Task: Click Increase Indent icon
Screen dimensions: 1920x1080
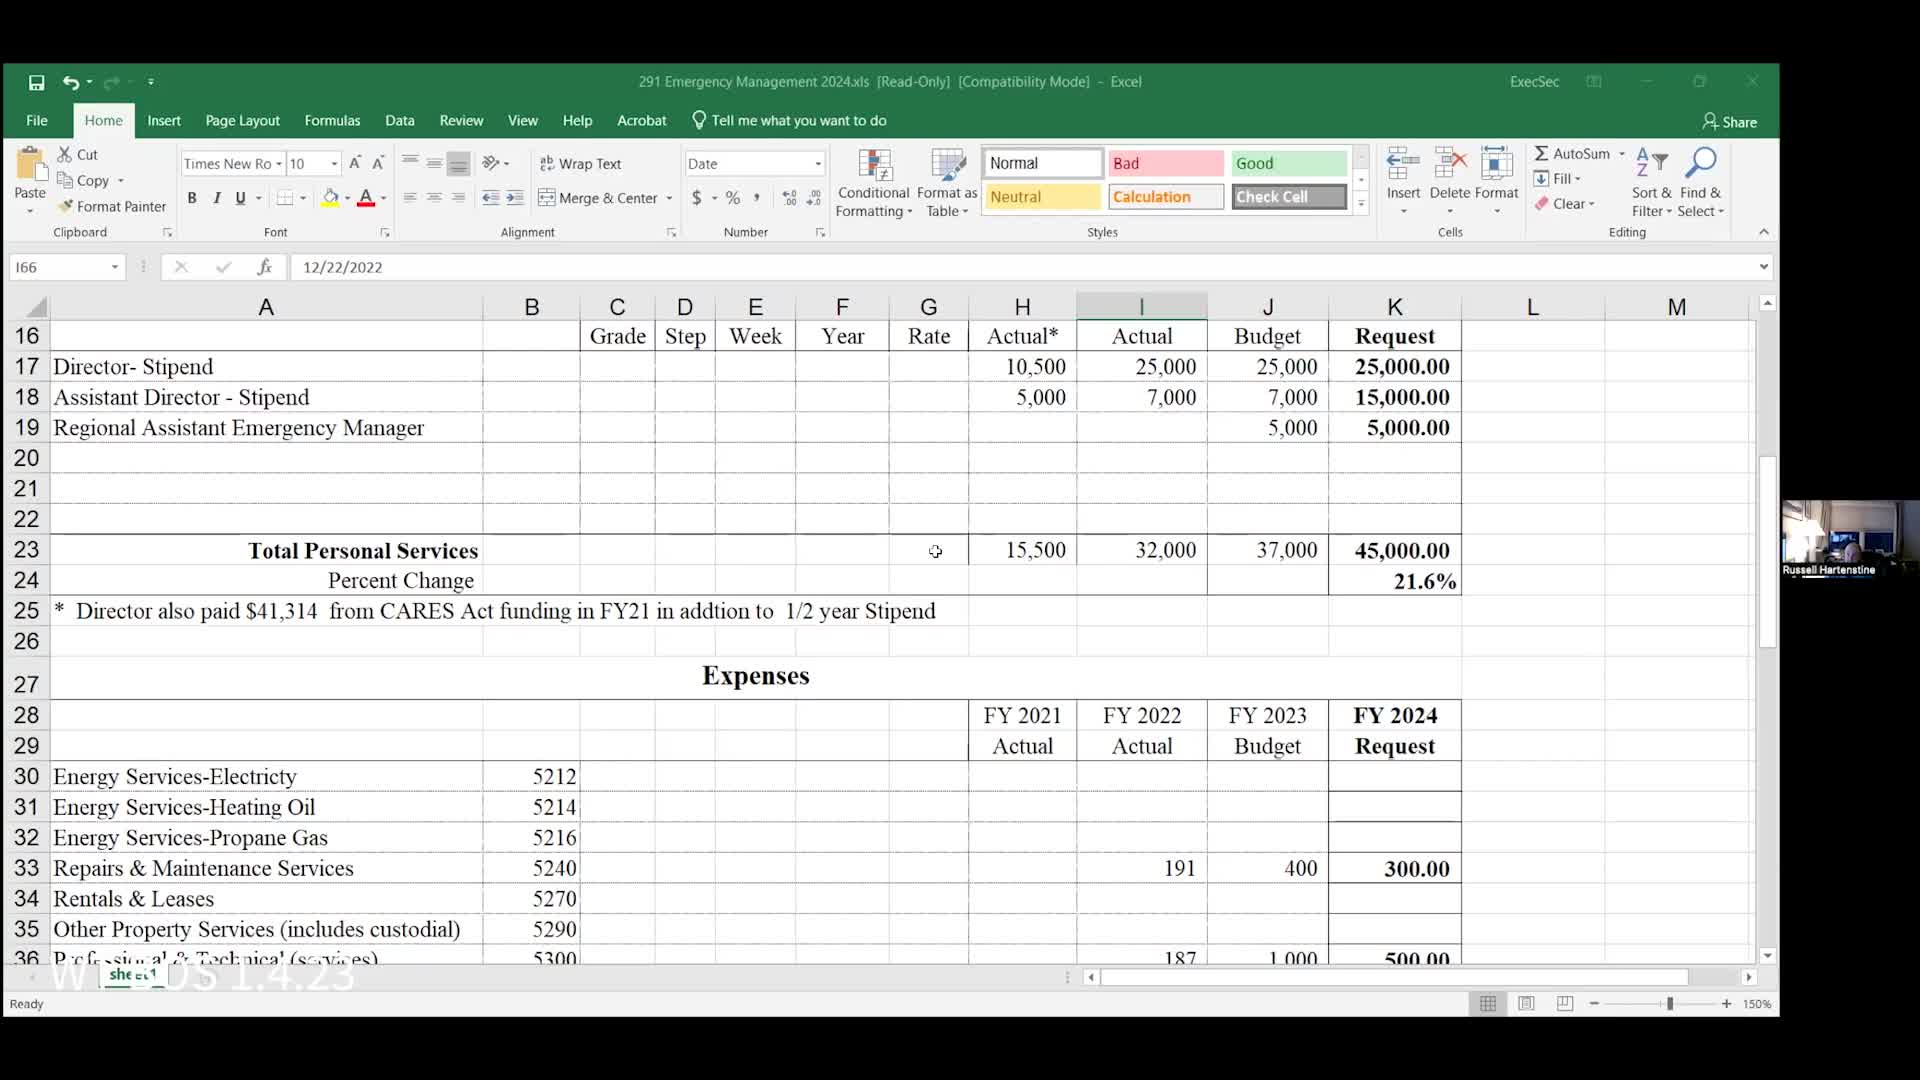Action: tap(514, 198)
